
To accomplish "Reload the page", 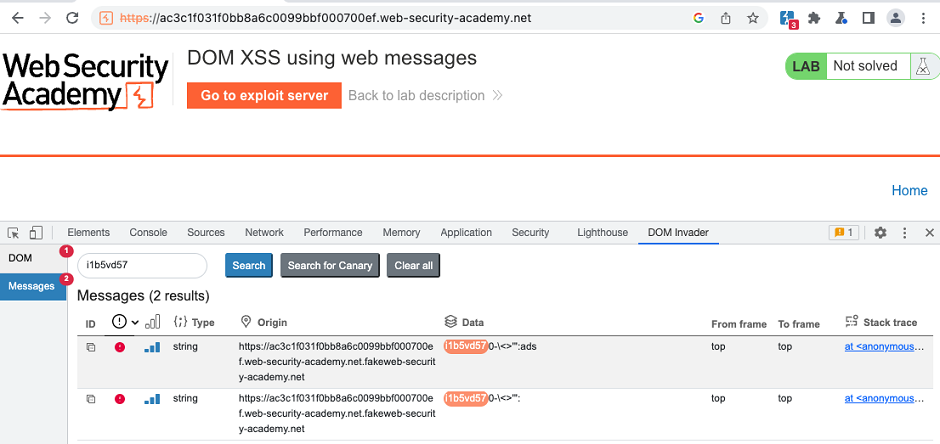I will (73, 18).
